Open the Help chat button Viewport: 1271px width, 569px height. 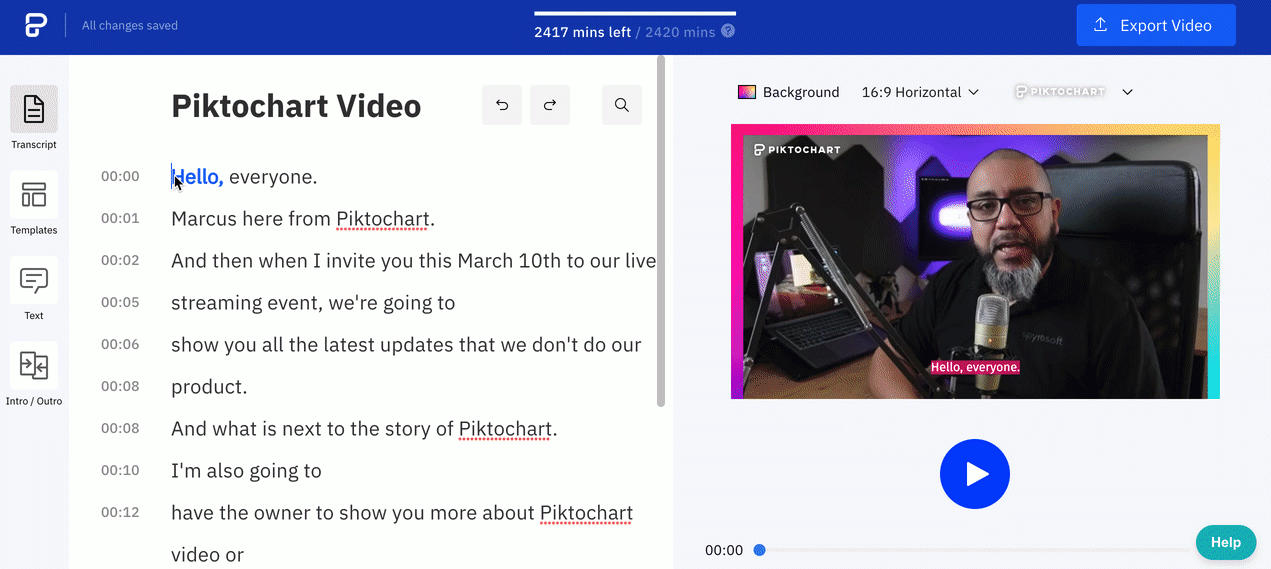click(1225, 542)
